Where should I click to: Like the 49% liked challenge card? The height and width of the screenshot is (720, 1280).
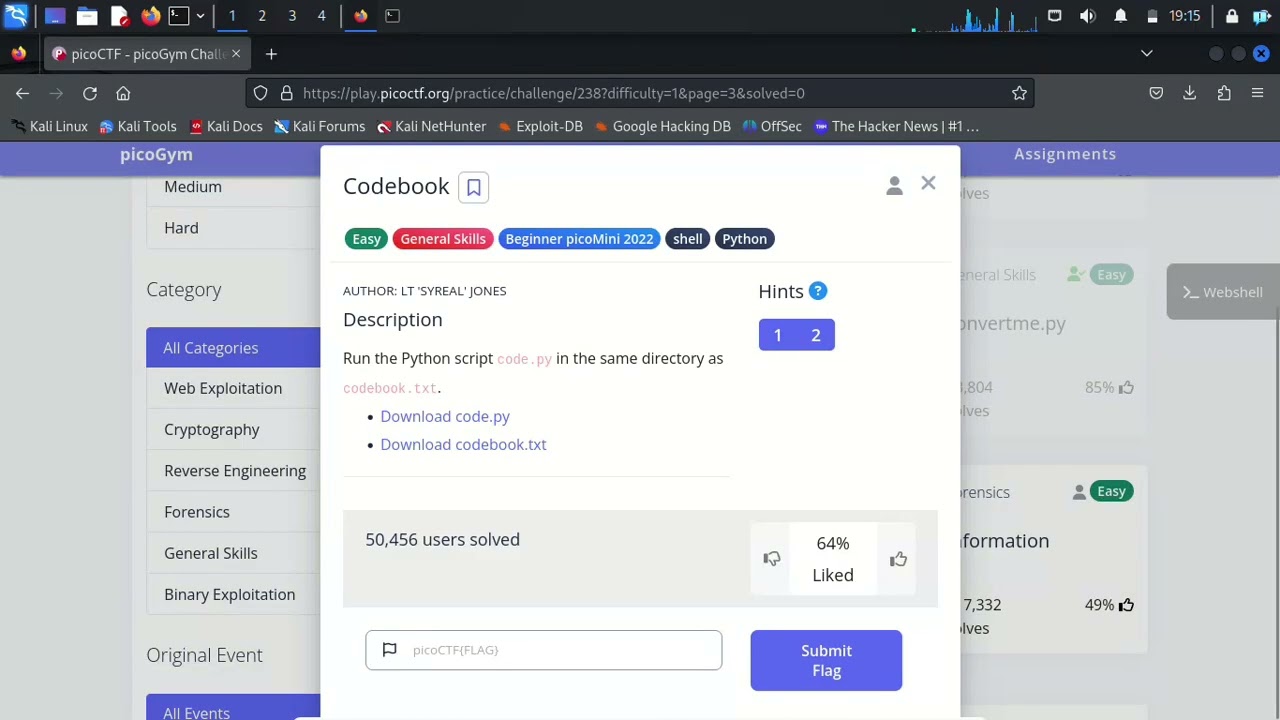1126,605
